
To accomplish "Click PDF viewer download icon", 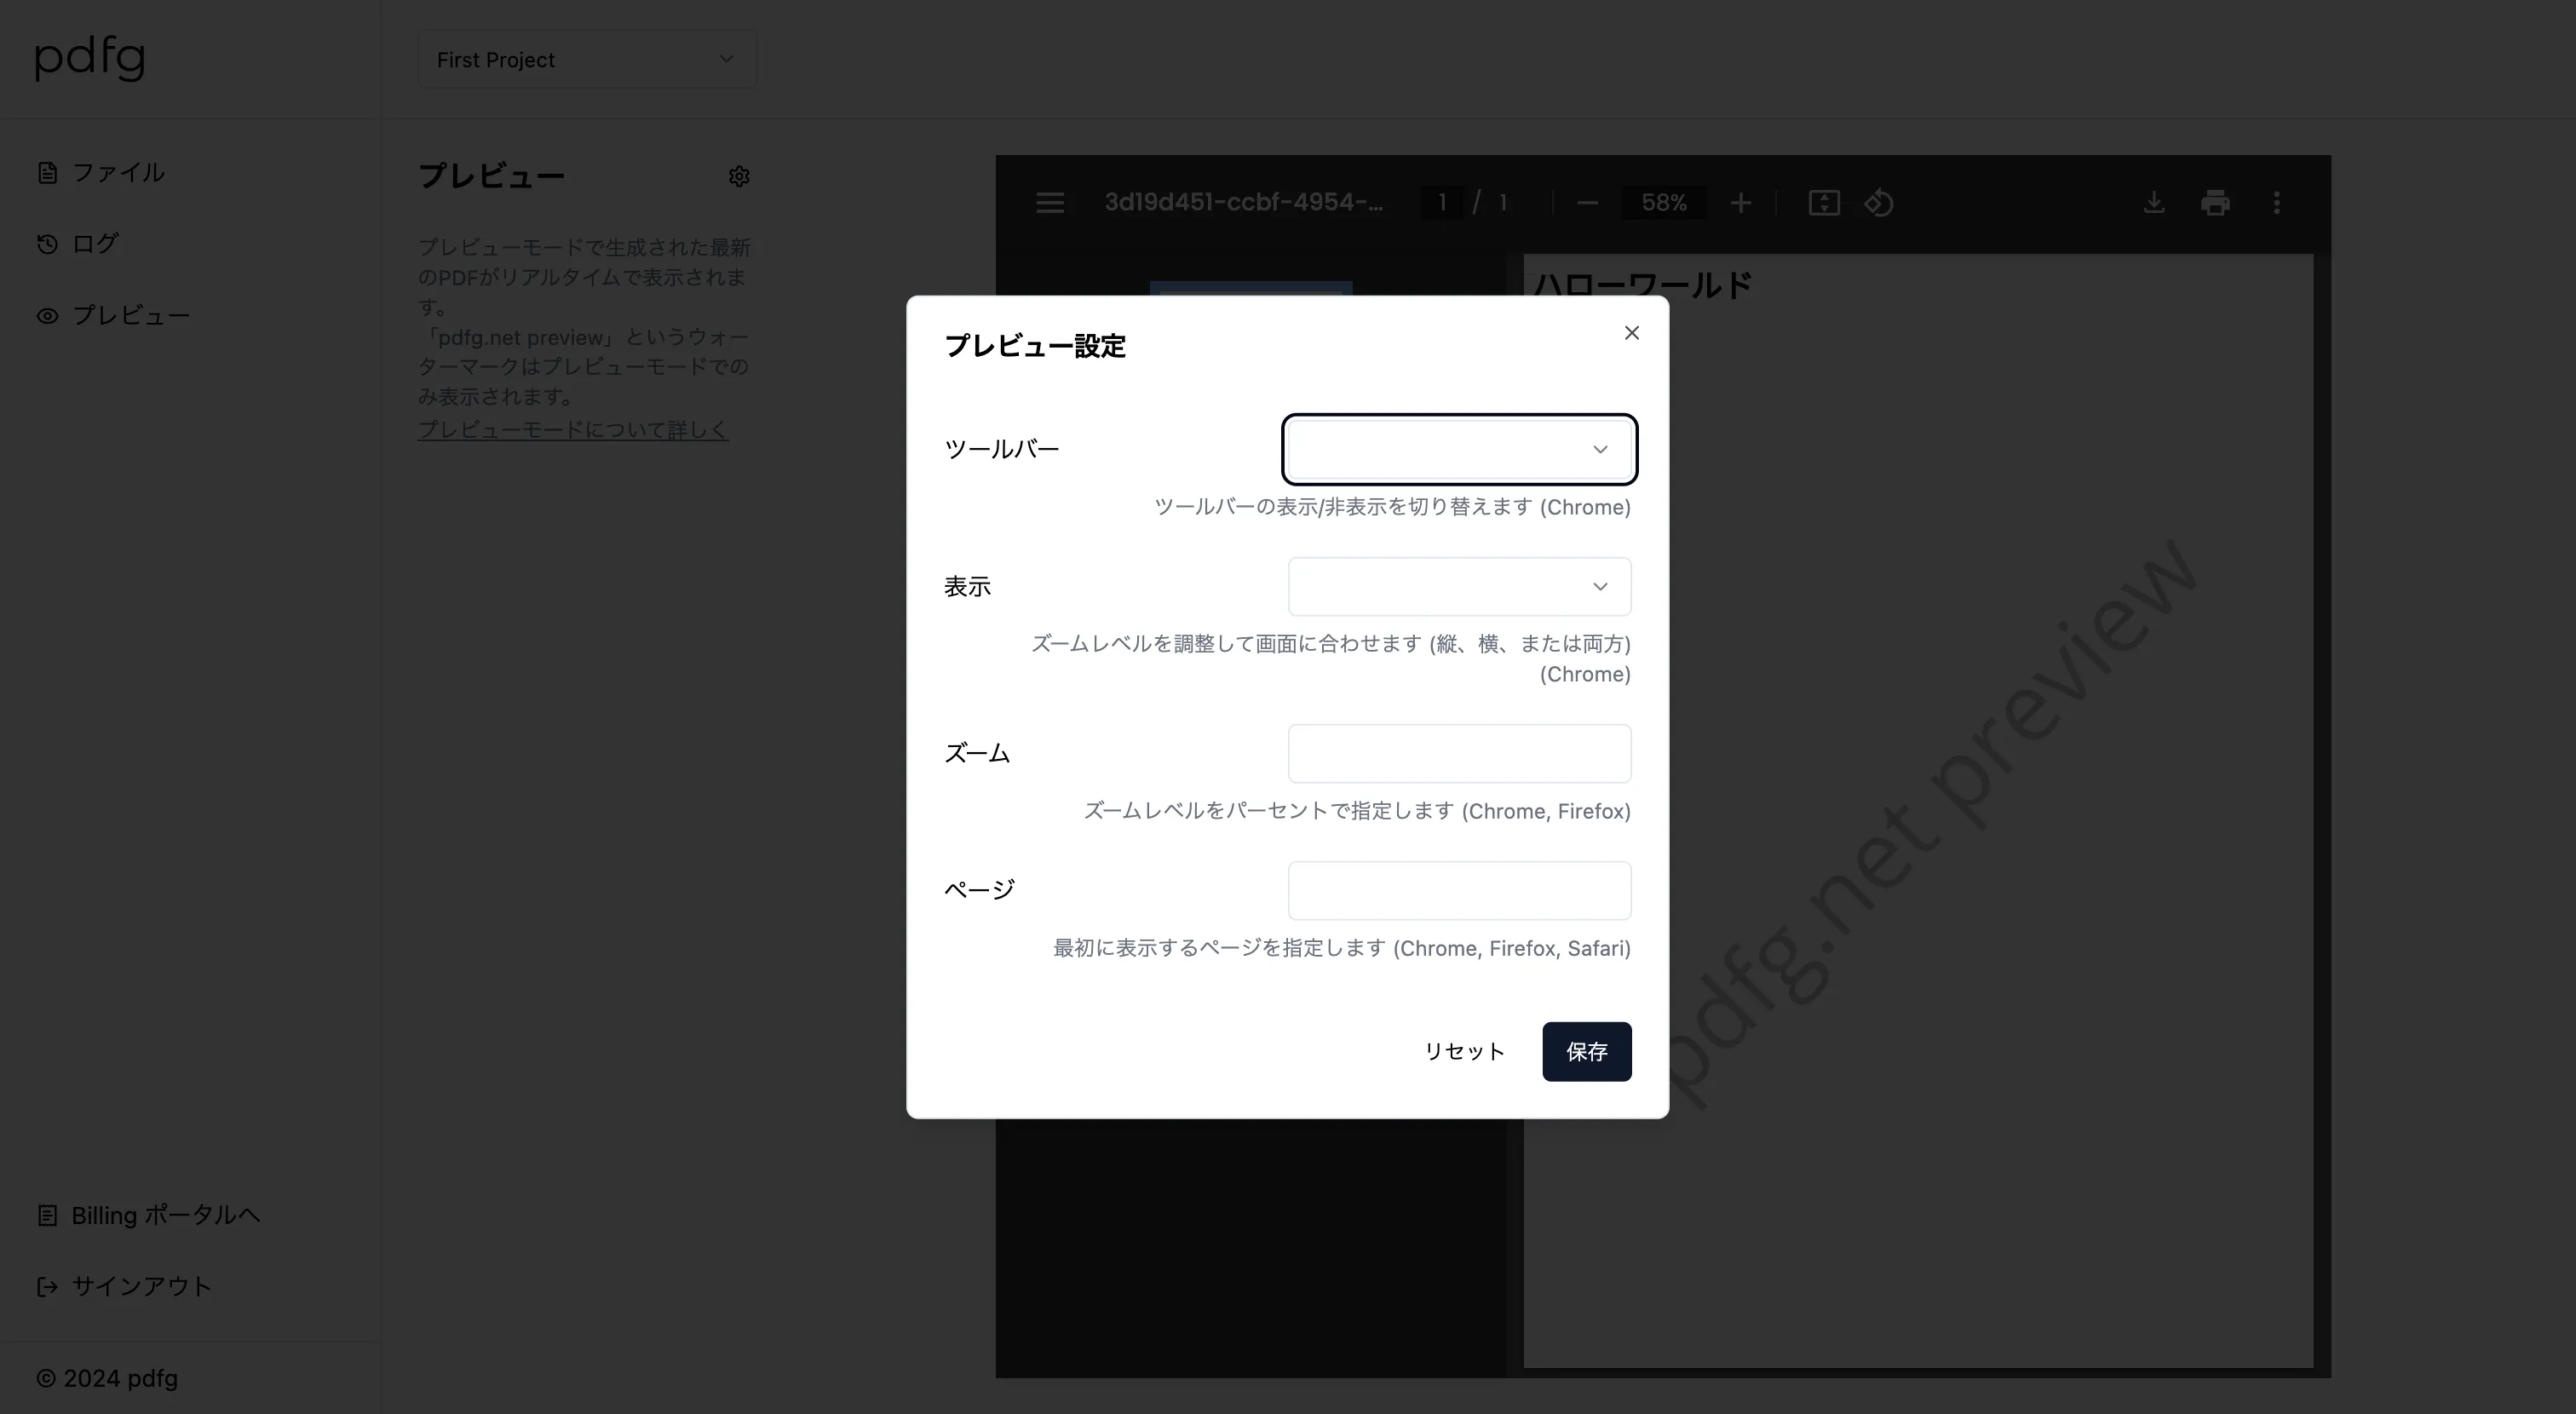I will click(2154, 203).
